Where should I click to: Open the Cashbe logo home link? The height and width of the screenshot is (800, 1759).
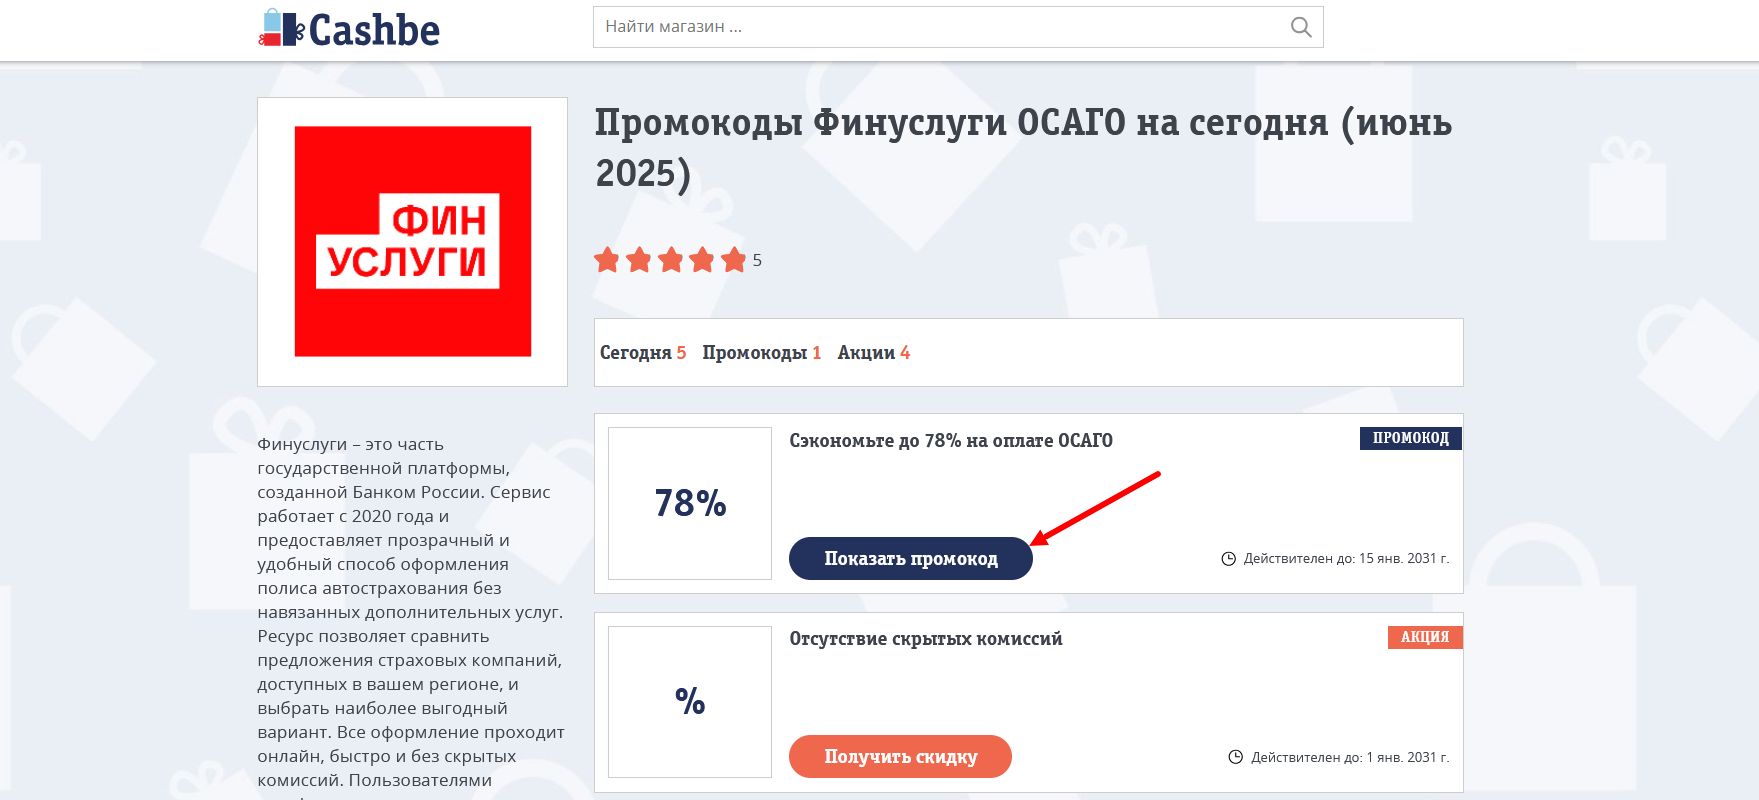(349, 29)
